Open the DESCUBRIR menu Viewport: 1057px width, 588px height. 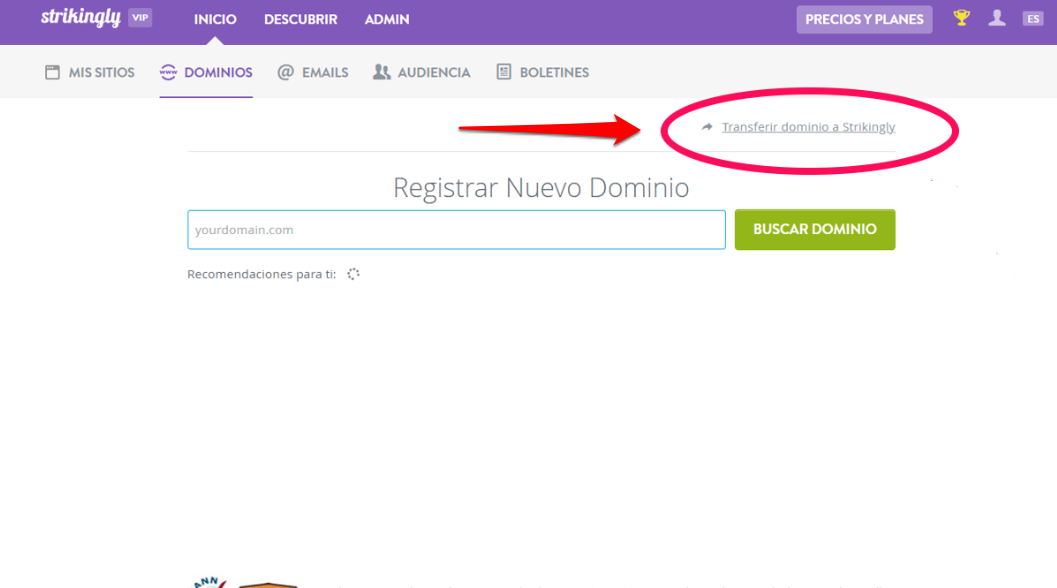point(301,20)
